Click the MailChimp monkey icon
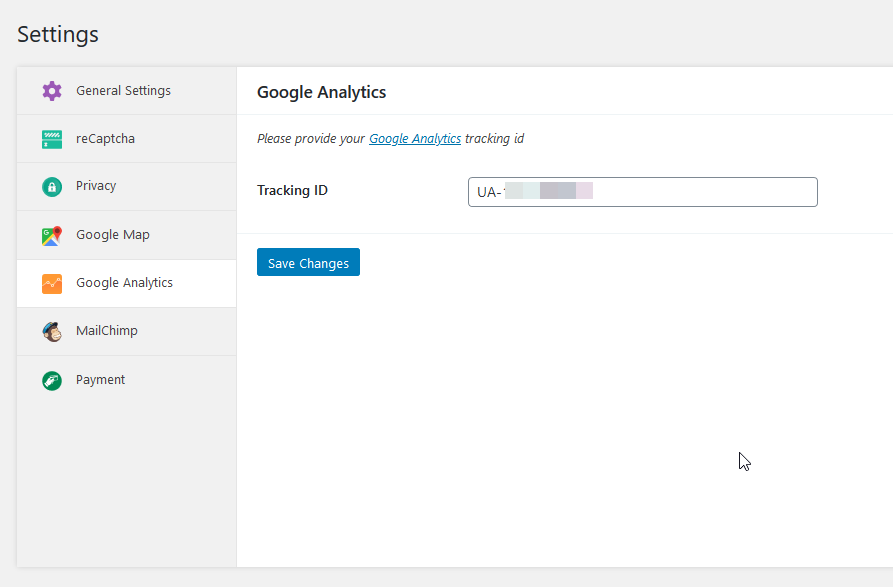Image resolution: width=893 pixels, height=587 pixels. [52, 332]
